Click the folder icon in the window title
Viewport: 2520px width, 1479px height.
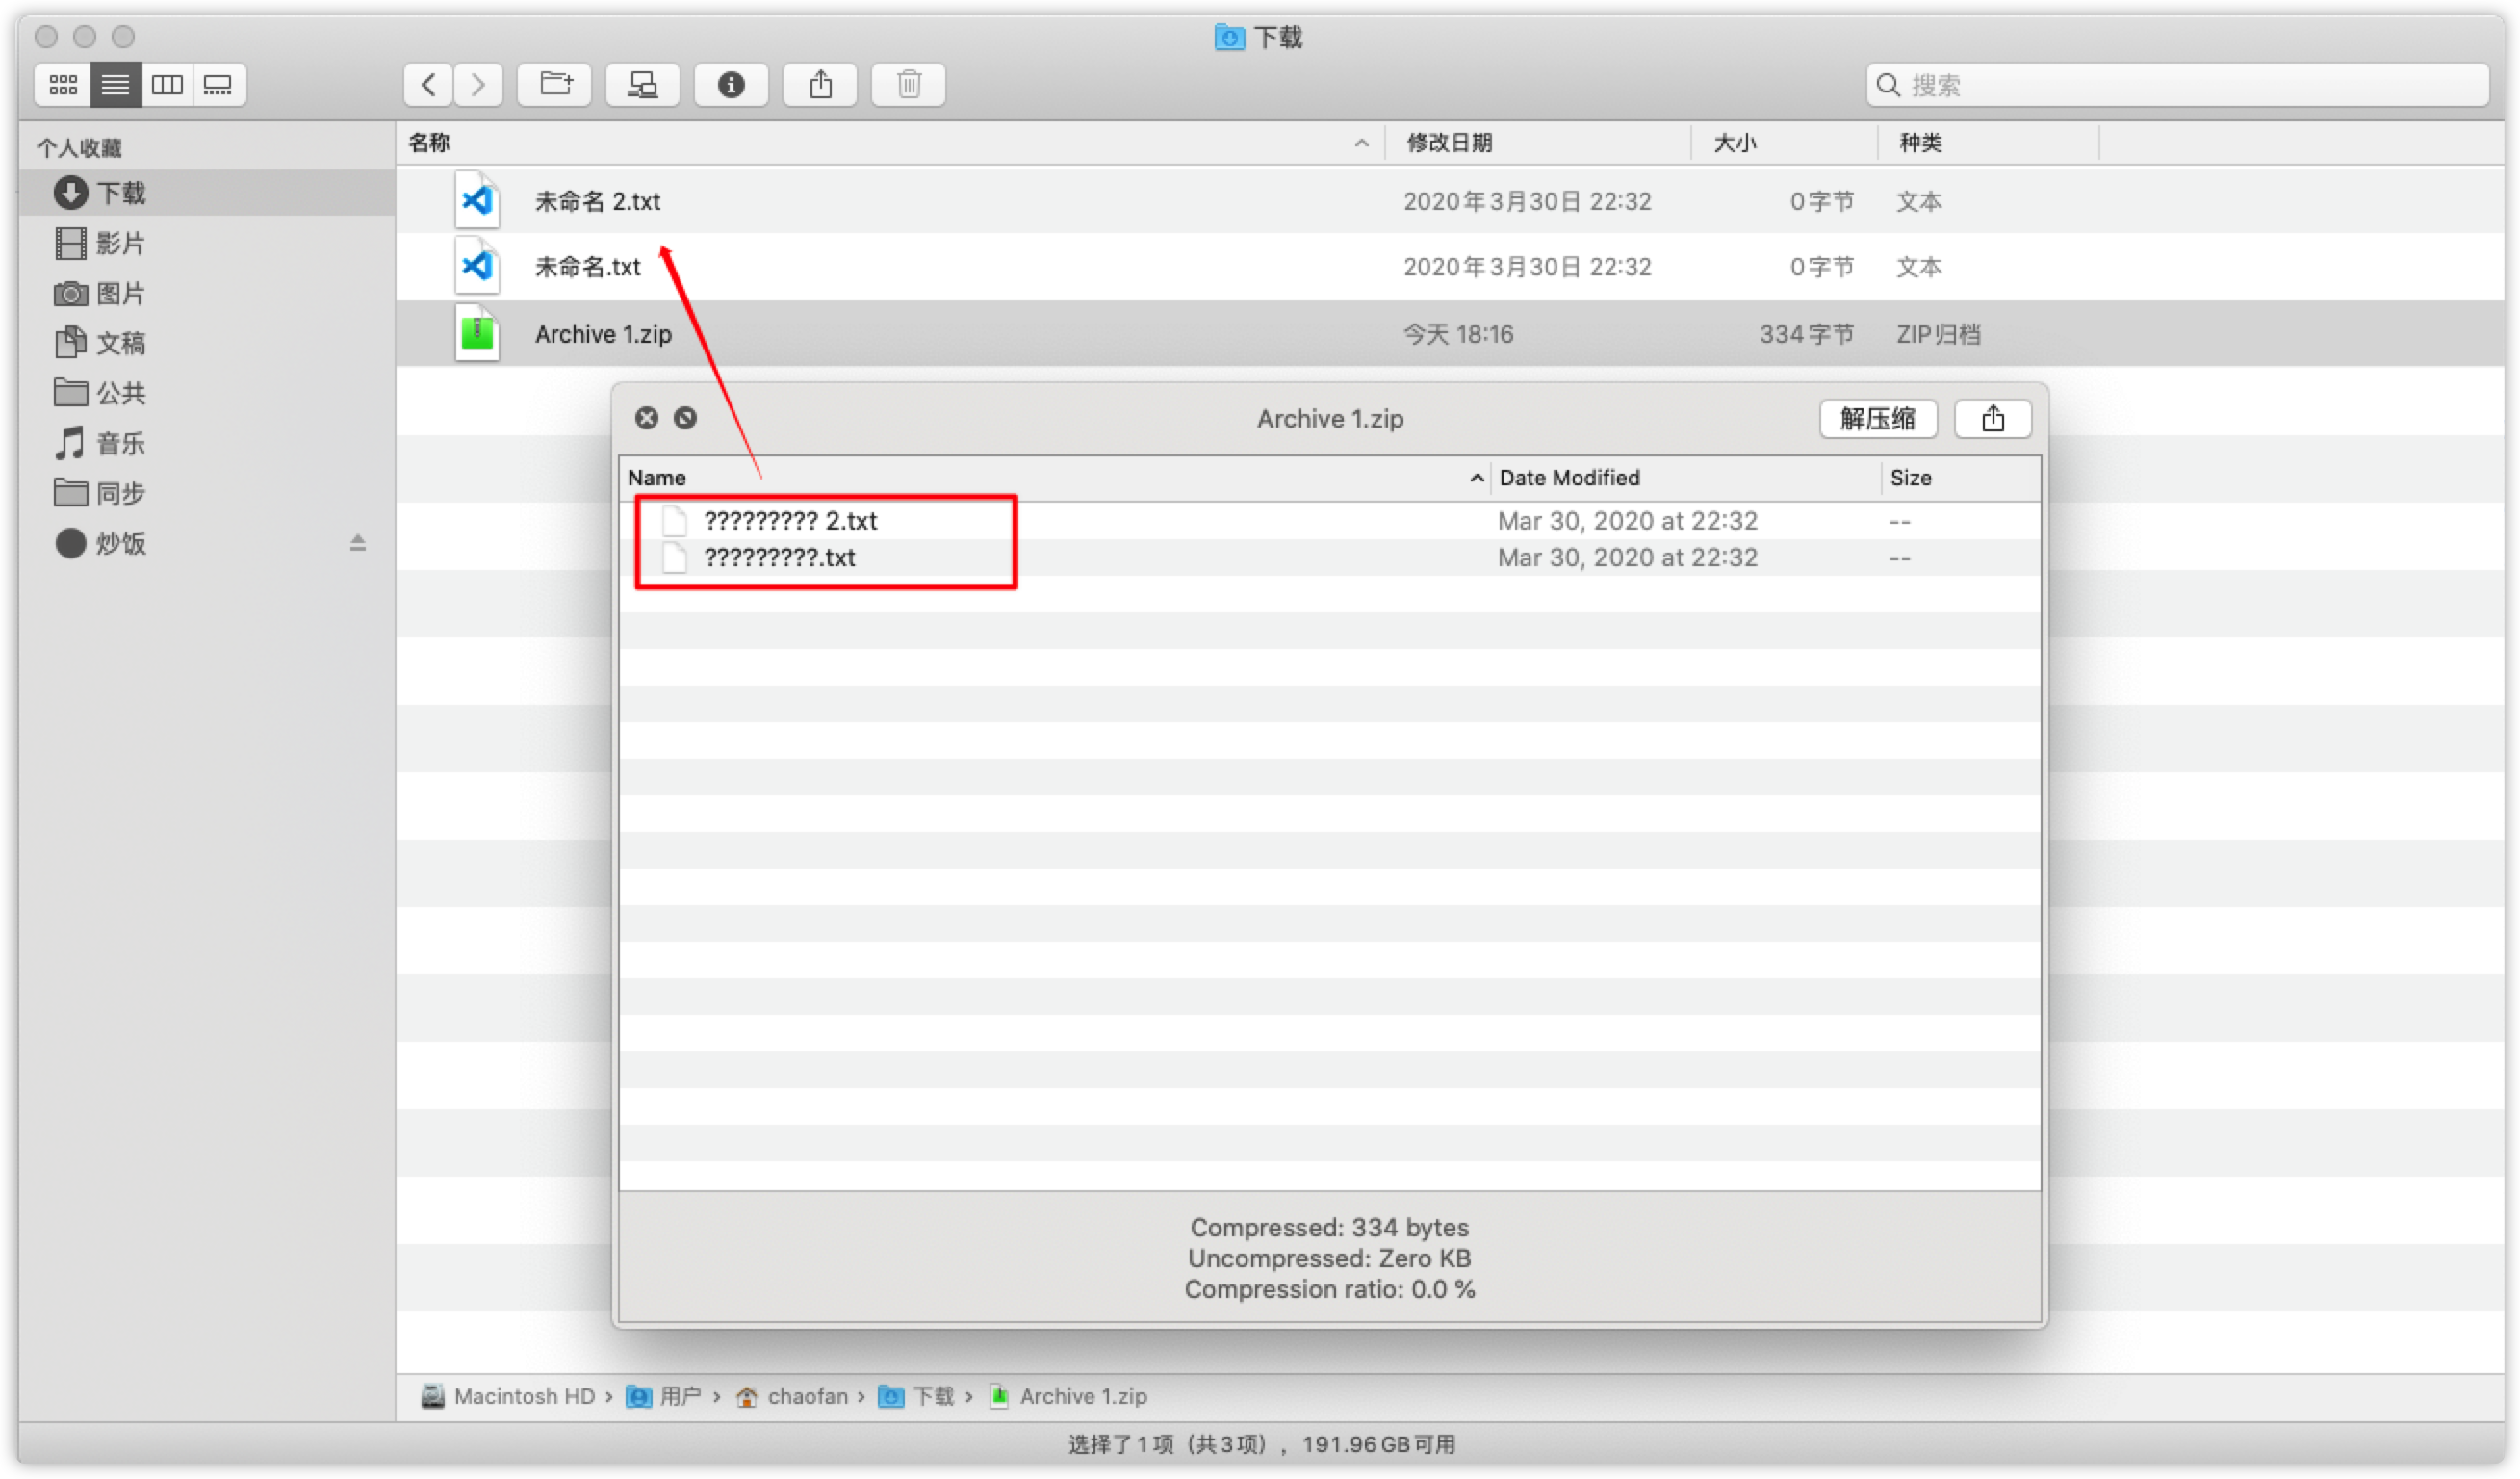(1229, 37)
